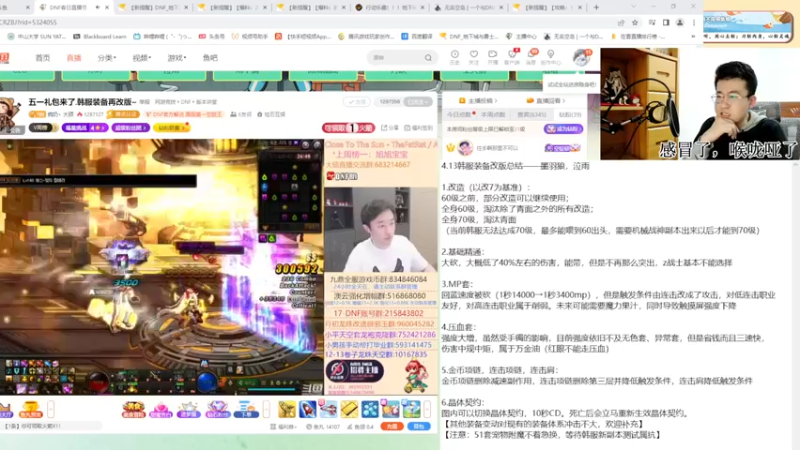Switch to the 钻粉 tab
Screen dimensions: 800x450
point(569,115)
